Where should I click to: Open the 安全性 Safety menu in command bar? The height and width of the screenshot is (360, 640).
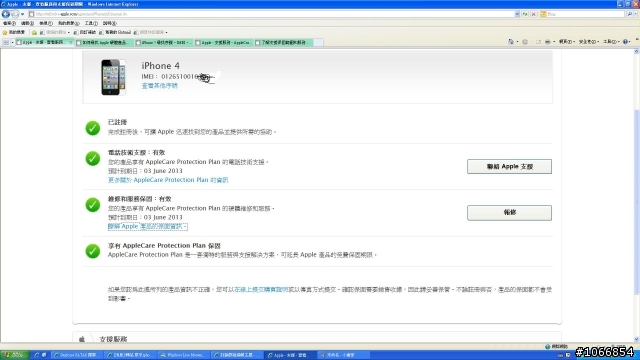coord(588,42)
